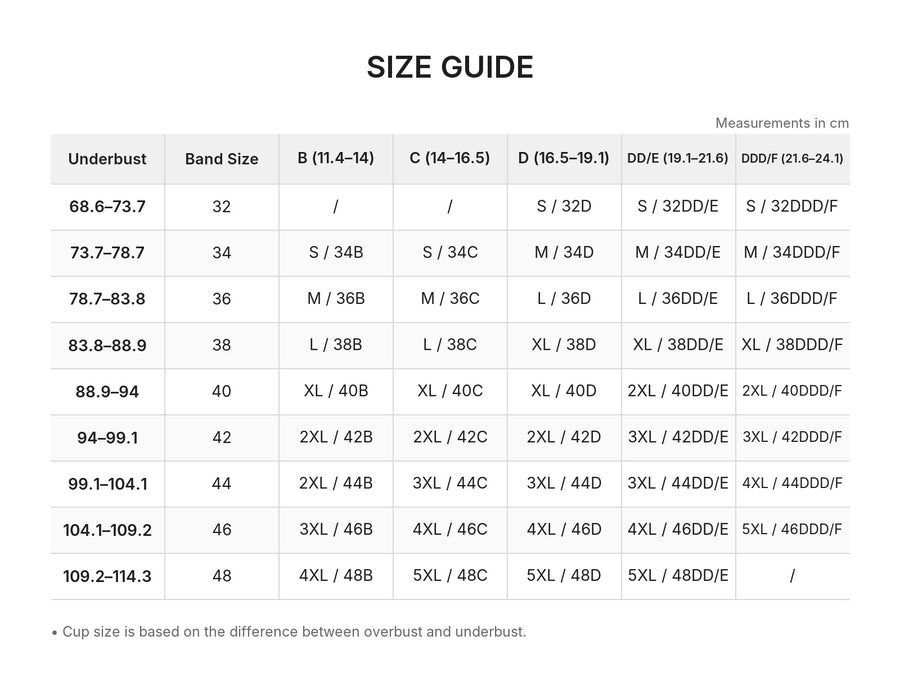Click the 4XL / 46C cell
Image resolution: width=900 pixels, height=698 pixels.
450,529
